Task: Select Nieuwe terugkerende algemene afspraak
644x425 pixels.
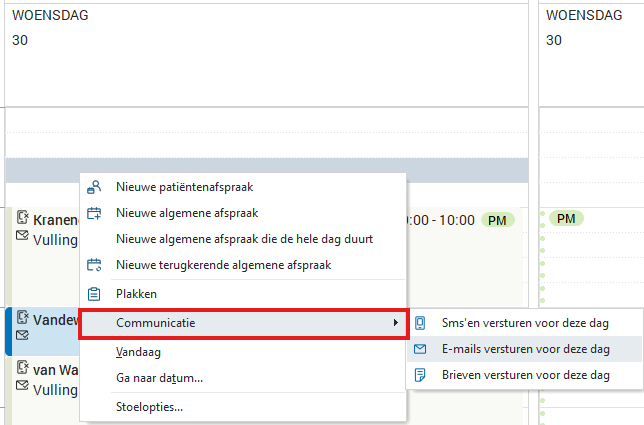Action: [x=223, y=265]
